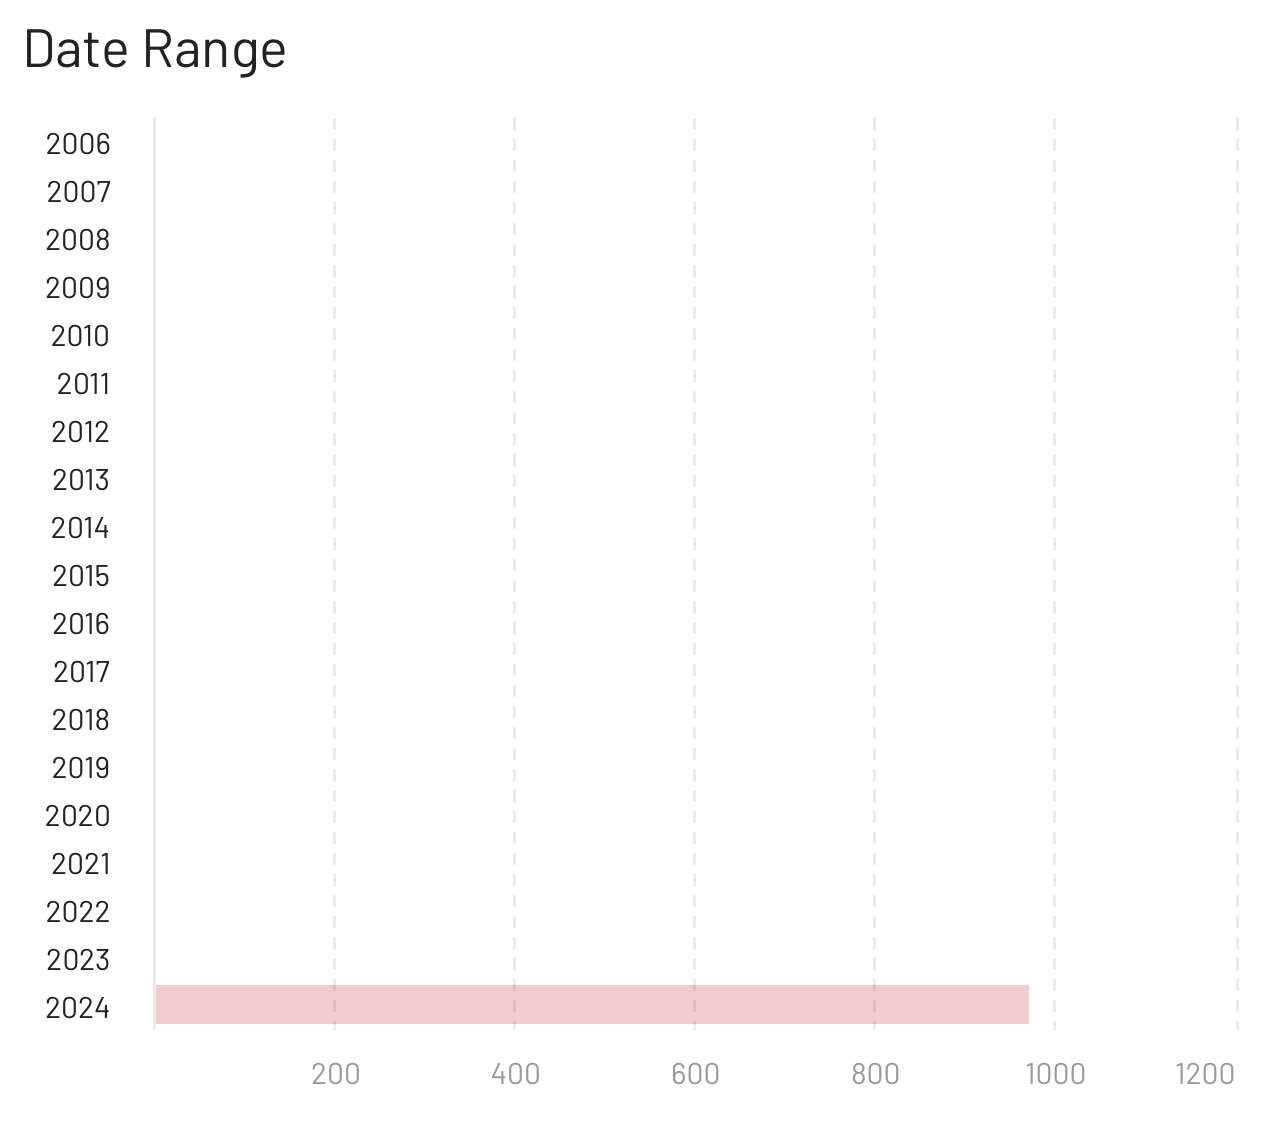Click the 2016 year label

[x=81, y=624]
